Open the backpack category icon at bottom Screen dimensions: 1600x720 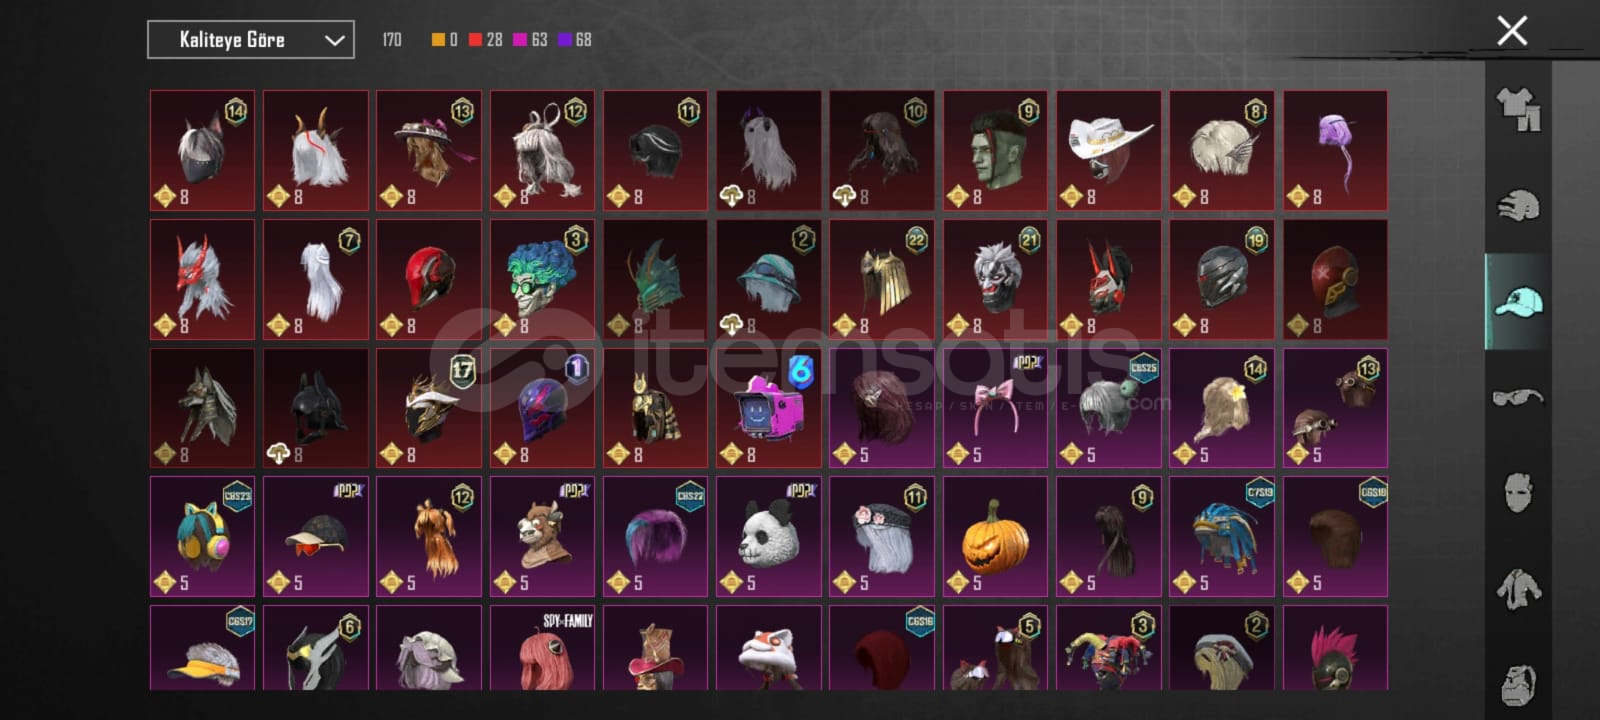pos(1518,684)
